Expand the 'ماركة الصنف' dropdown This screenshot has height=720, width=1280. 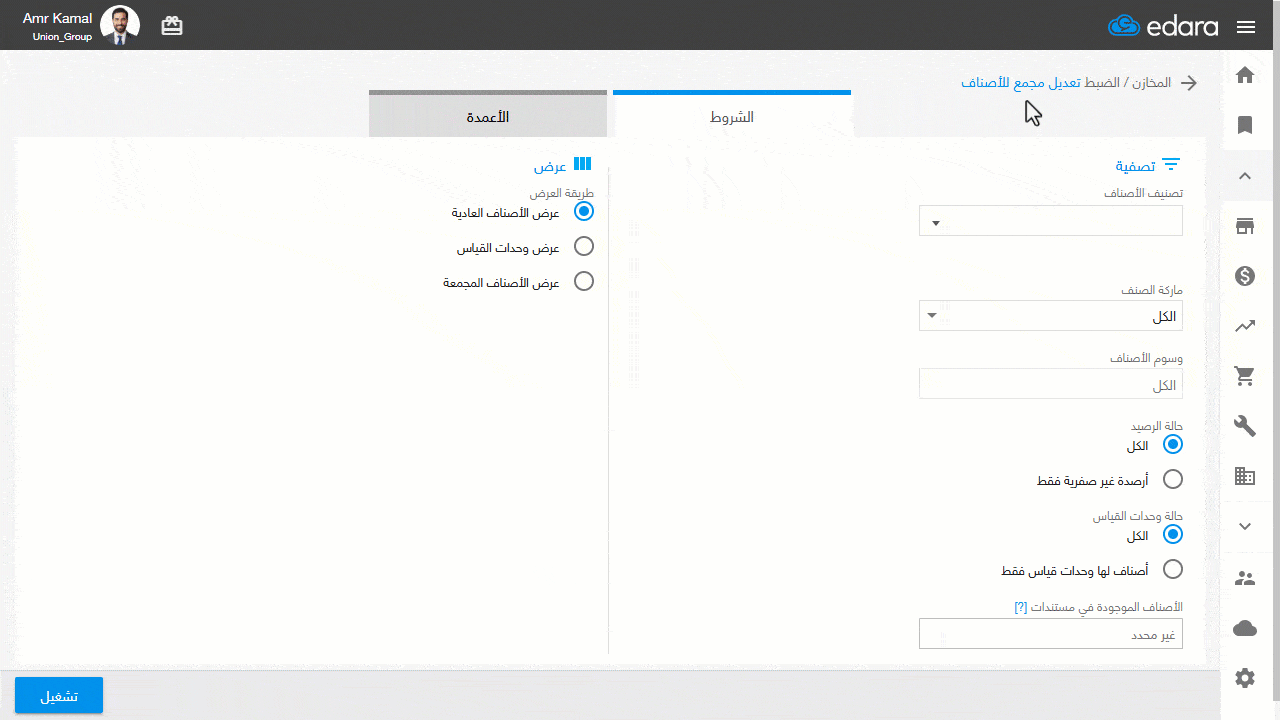1050,316
